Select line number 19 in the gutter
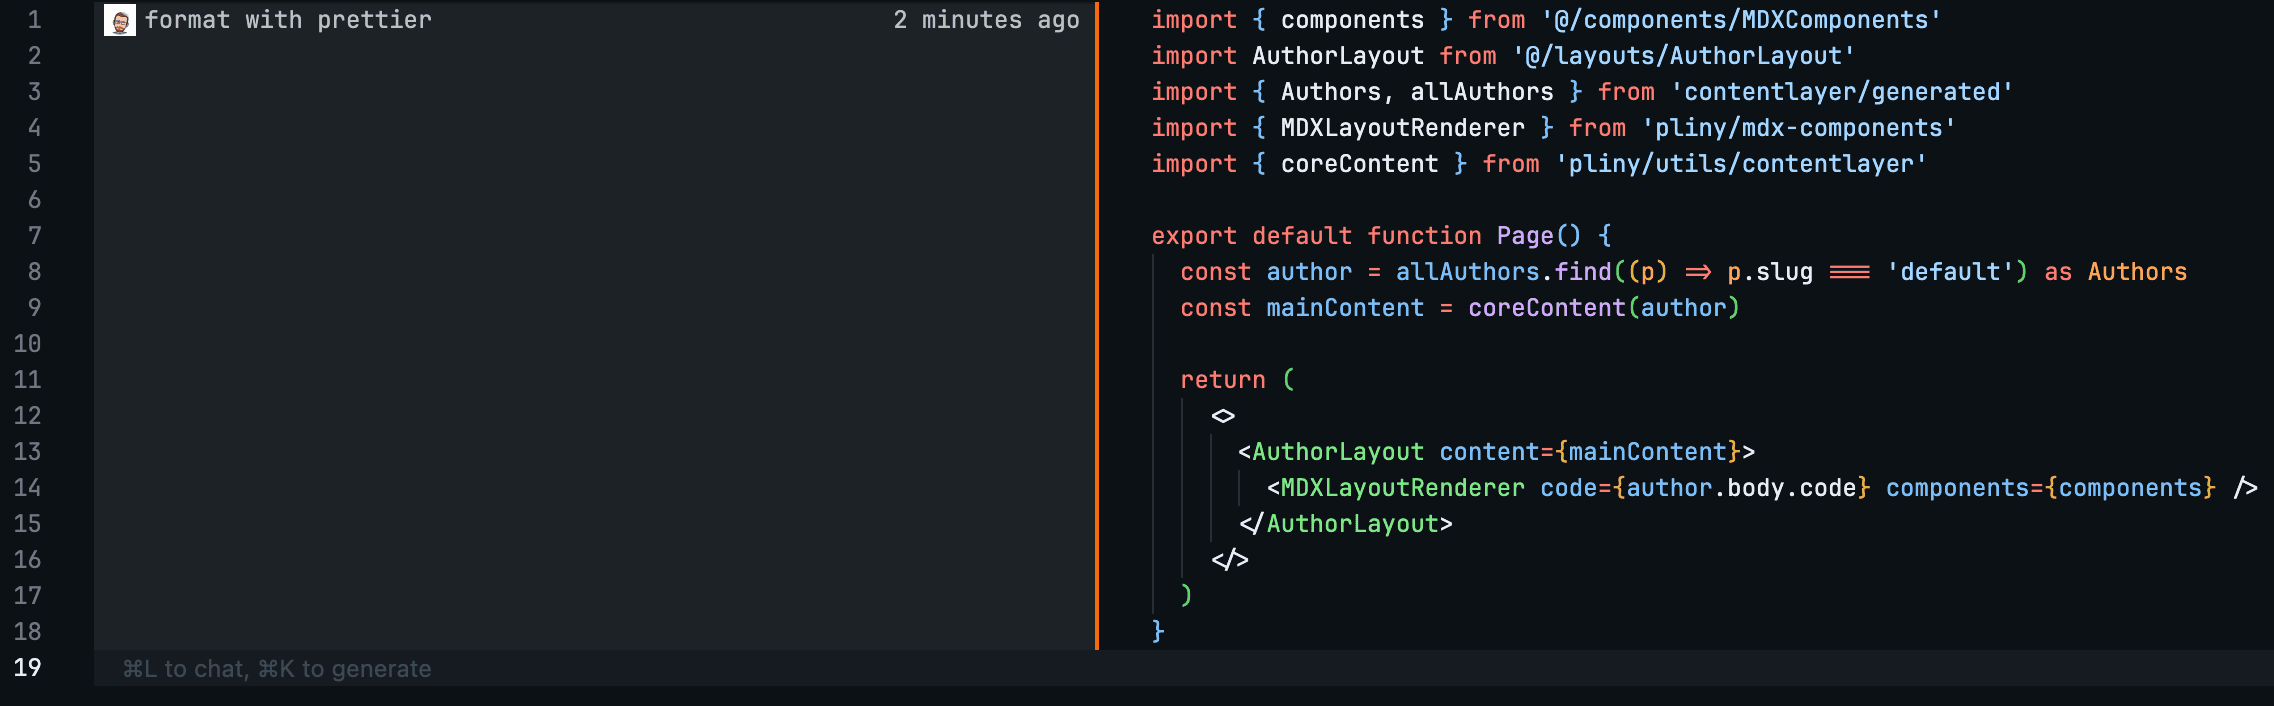The width and height of the screenshot is (2274, 706). pyautogui.click(x=28, y=668)
